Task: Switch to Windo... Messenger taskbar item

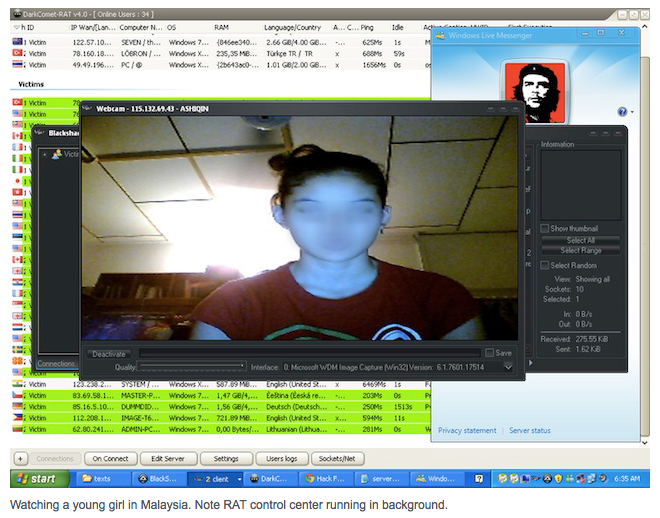Action: (436, 478)
